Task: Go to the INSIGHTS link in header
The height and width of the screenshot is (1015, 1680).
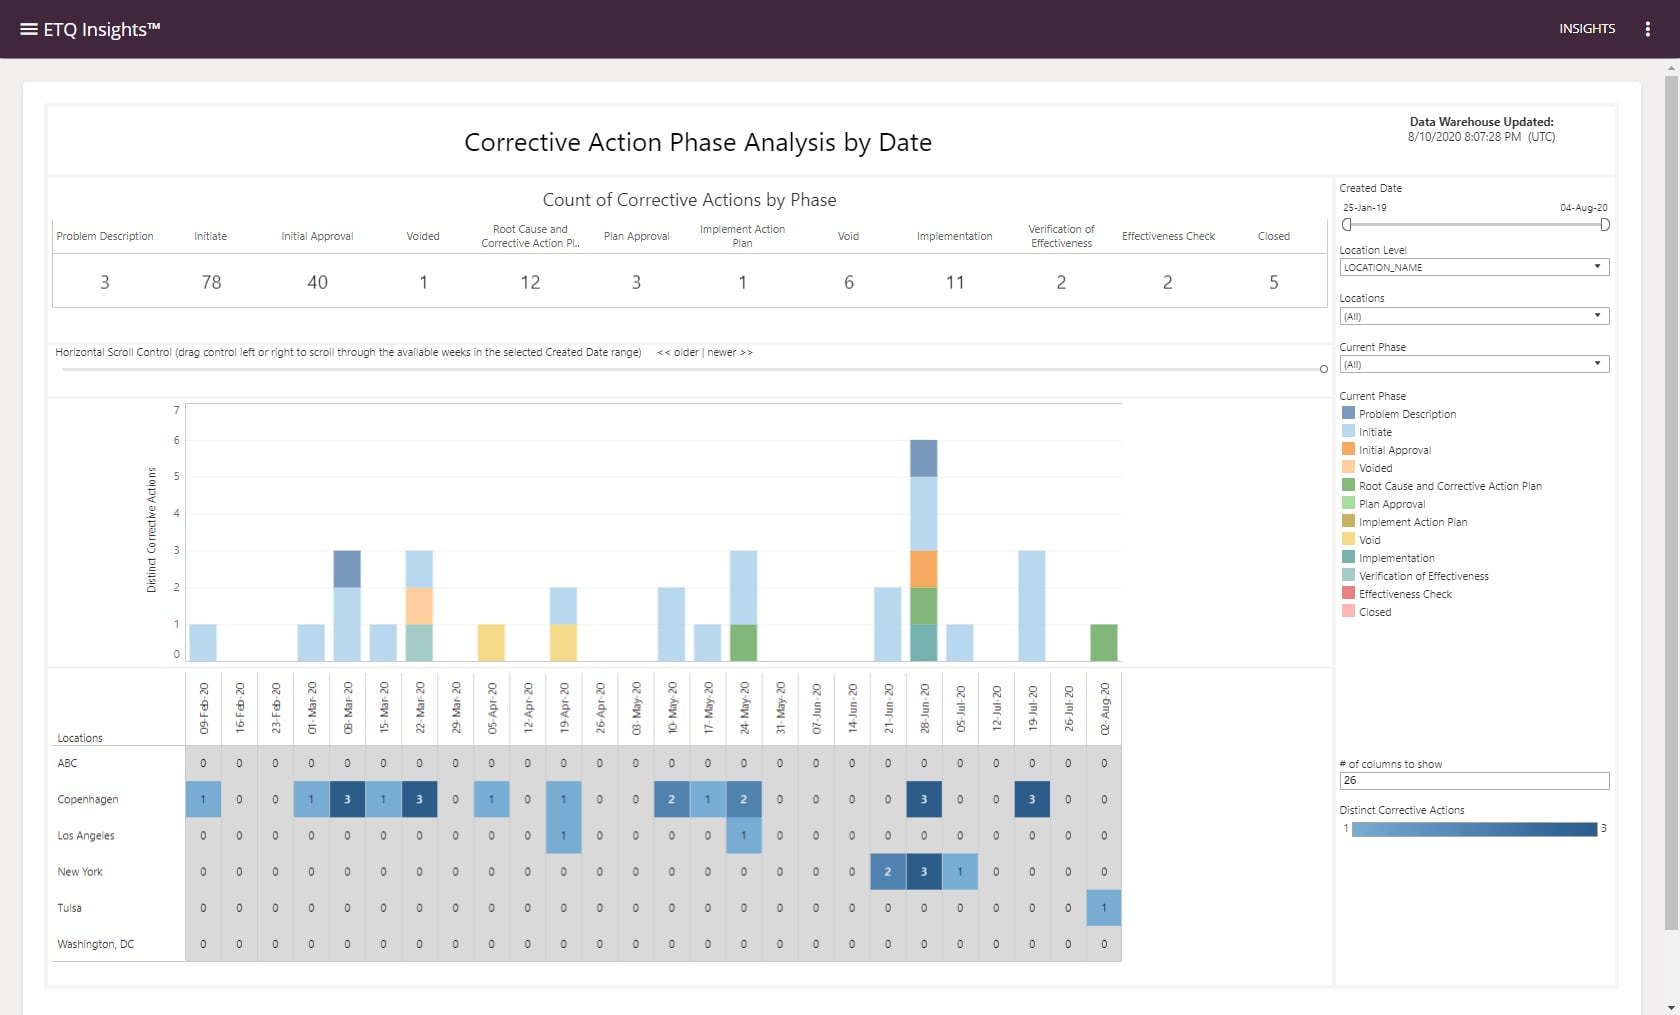Action: [x=1586, y=29]
